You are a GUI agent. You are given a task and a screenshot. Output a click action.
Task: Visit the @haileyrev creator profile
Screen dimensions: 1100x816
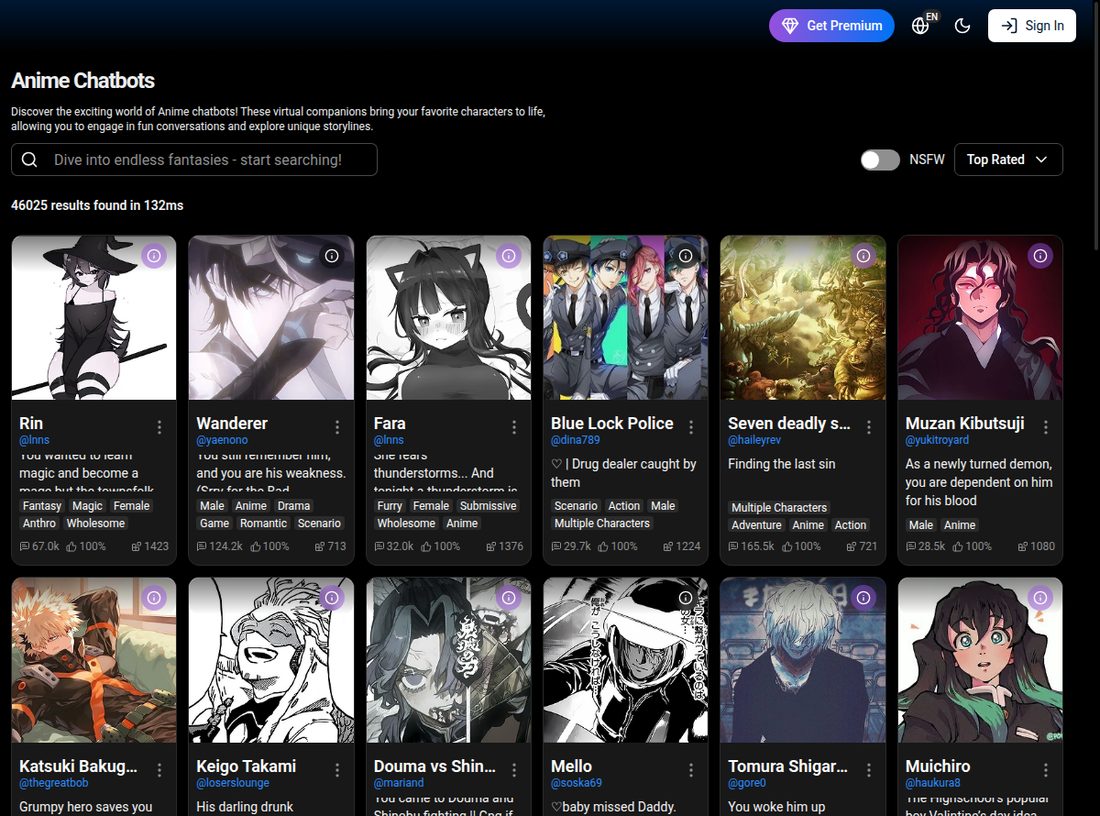(x=754, y=440)
